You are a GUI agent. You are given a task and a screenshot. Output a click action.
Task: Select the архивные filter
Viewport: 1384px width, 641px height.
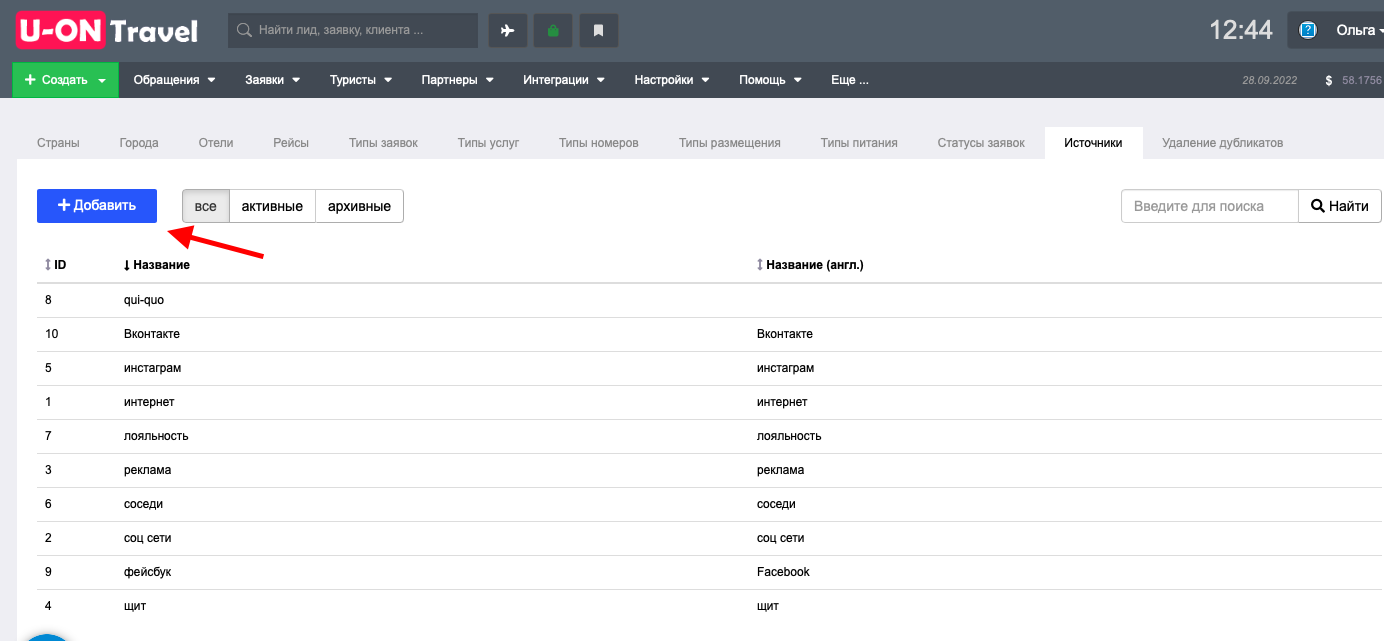(359, 206)
